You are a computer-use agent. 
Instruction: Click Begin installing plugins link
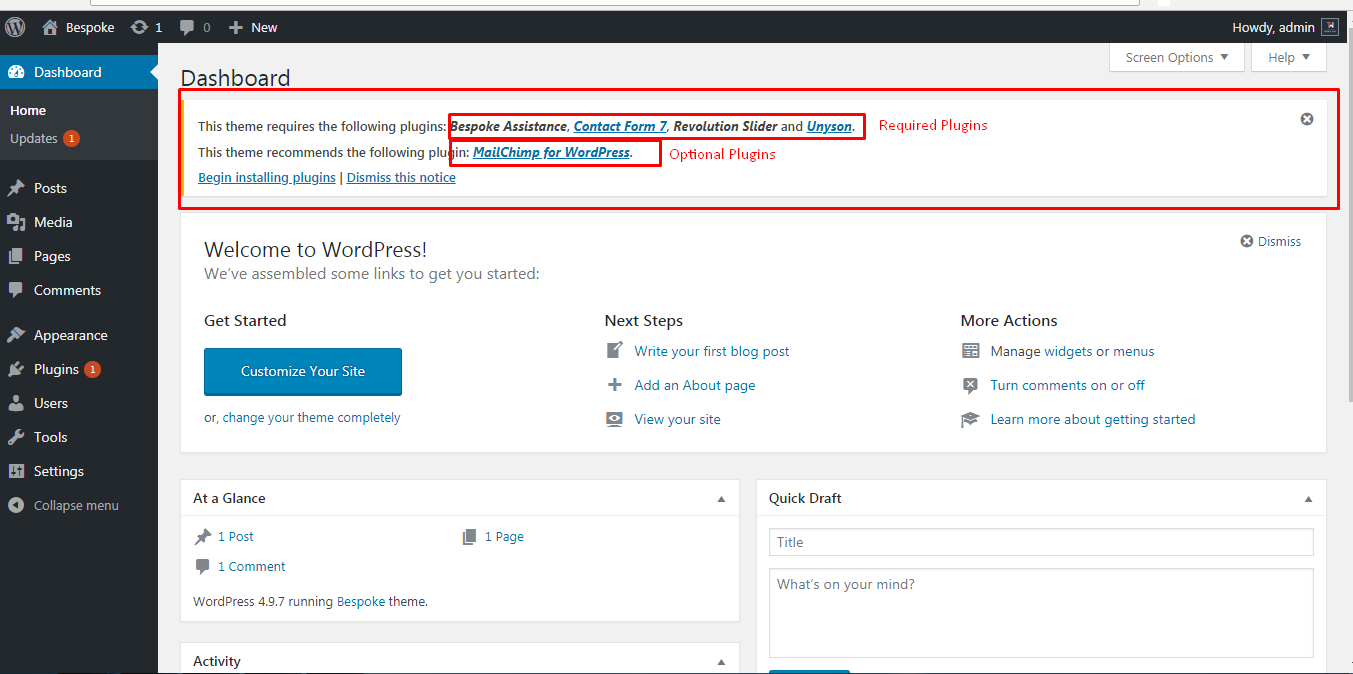[x=267, y=177]
